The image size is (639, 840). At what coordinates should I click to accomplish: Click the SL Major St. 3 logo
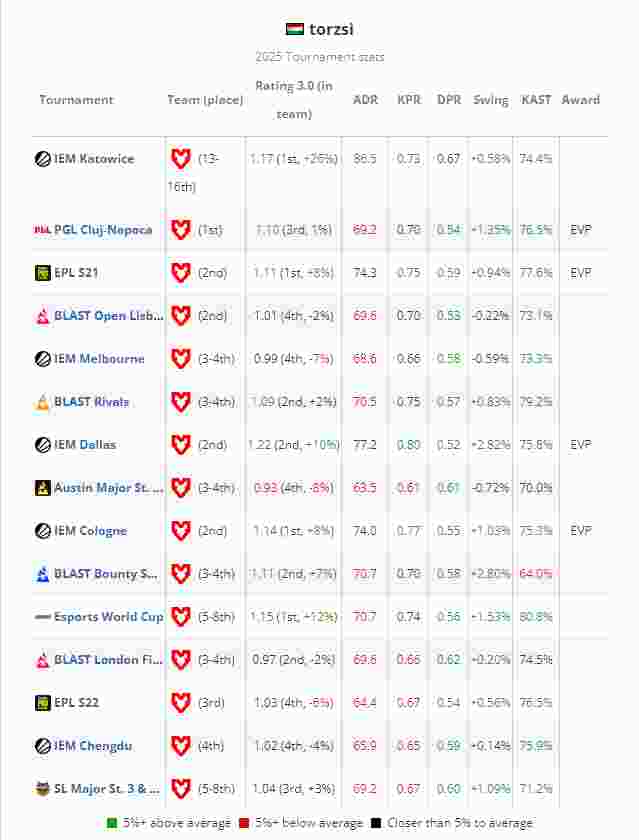(x=43, y=789)
